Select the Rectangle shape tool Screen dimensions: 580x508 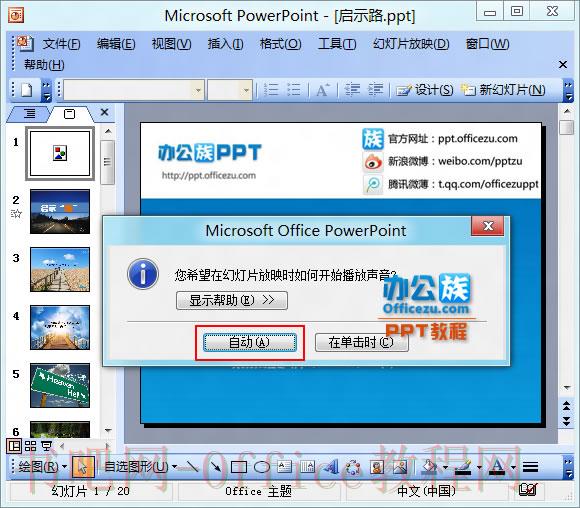239,467
